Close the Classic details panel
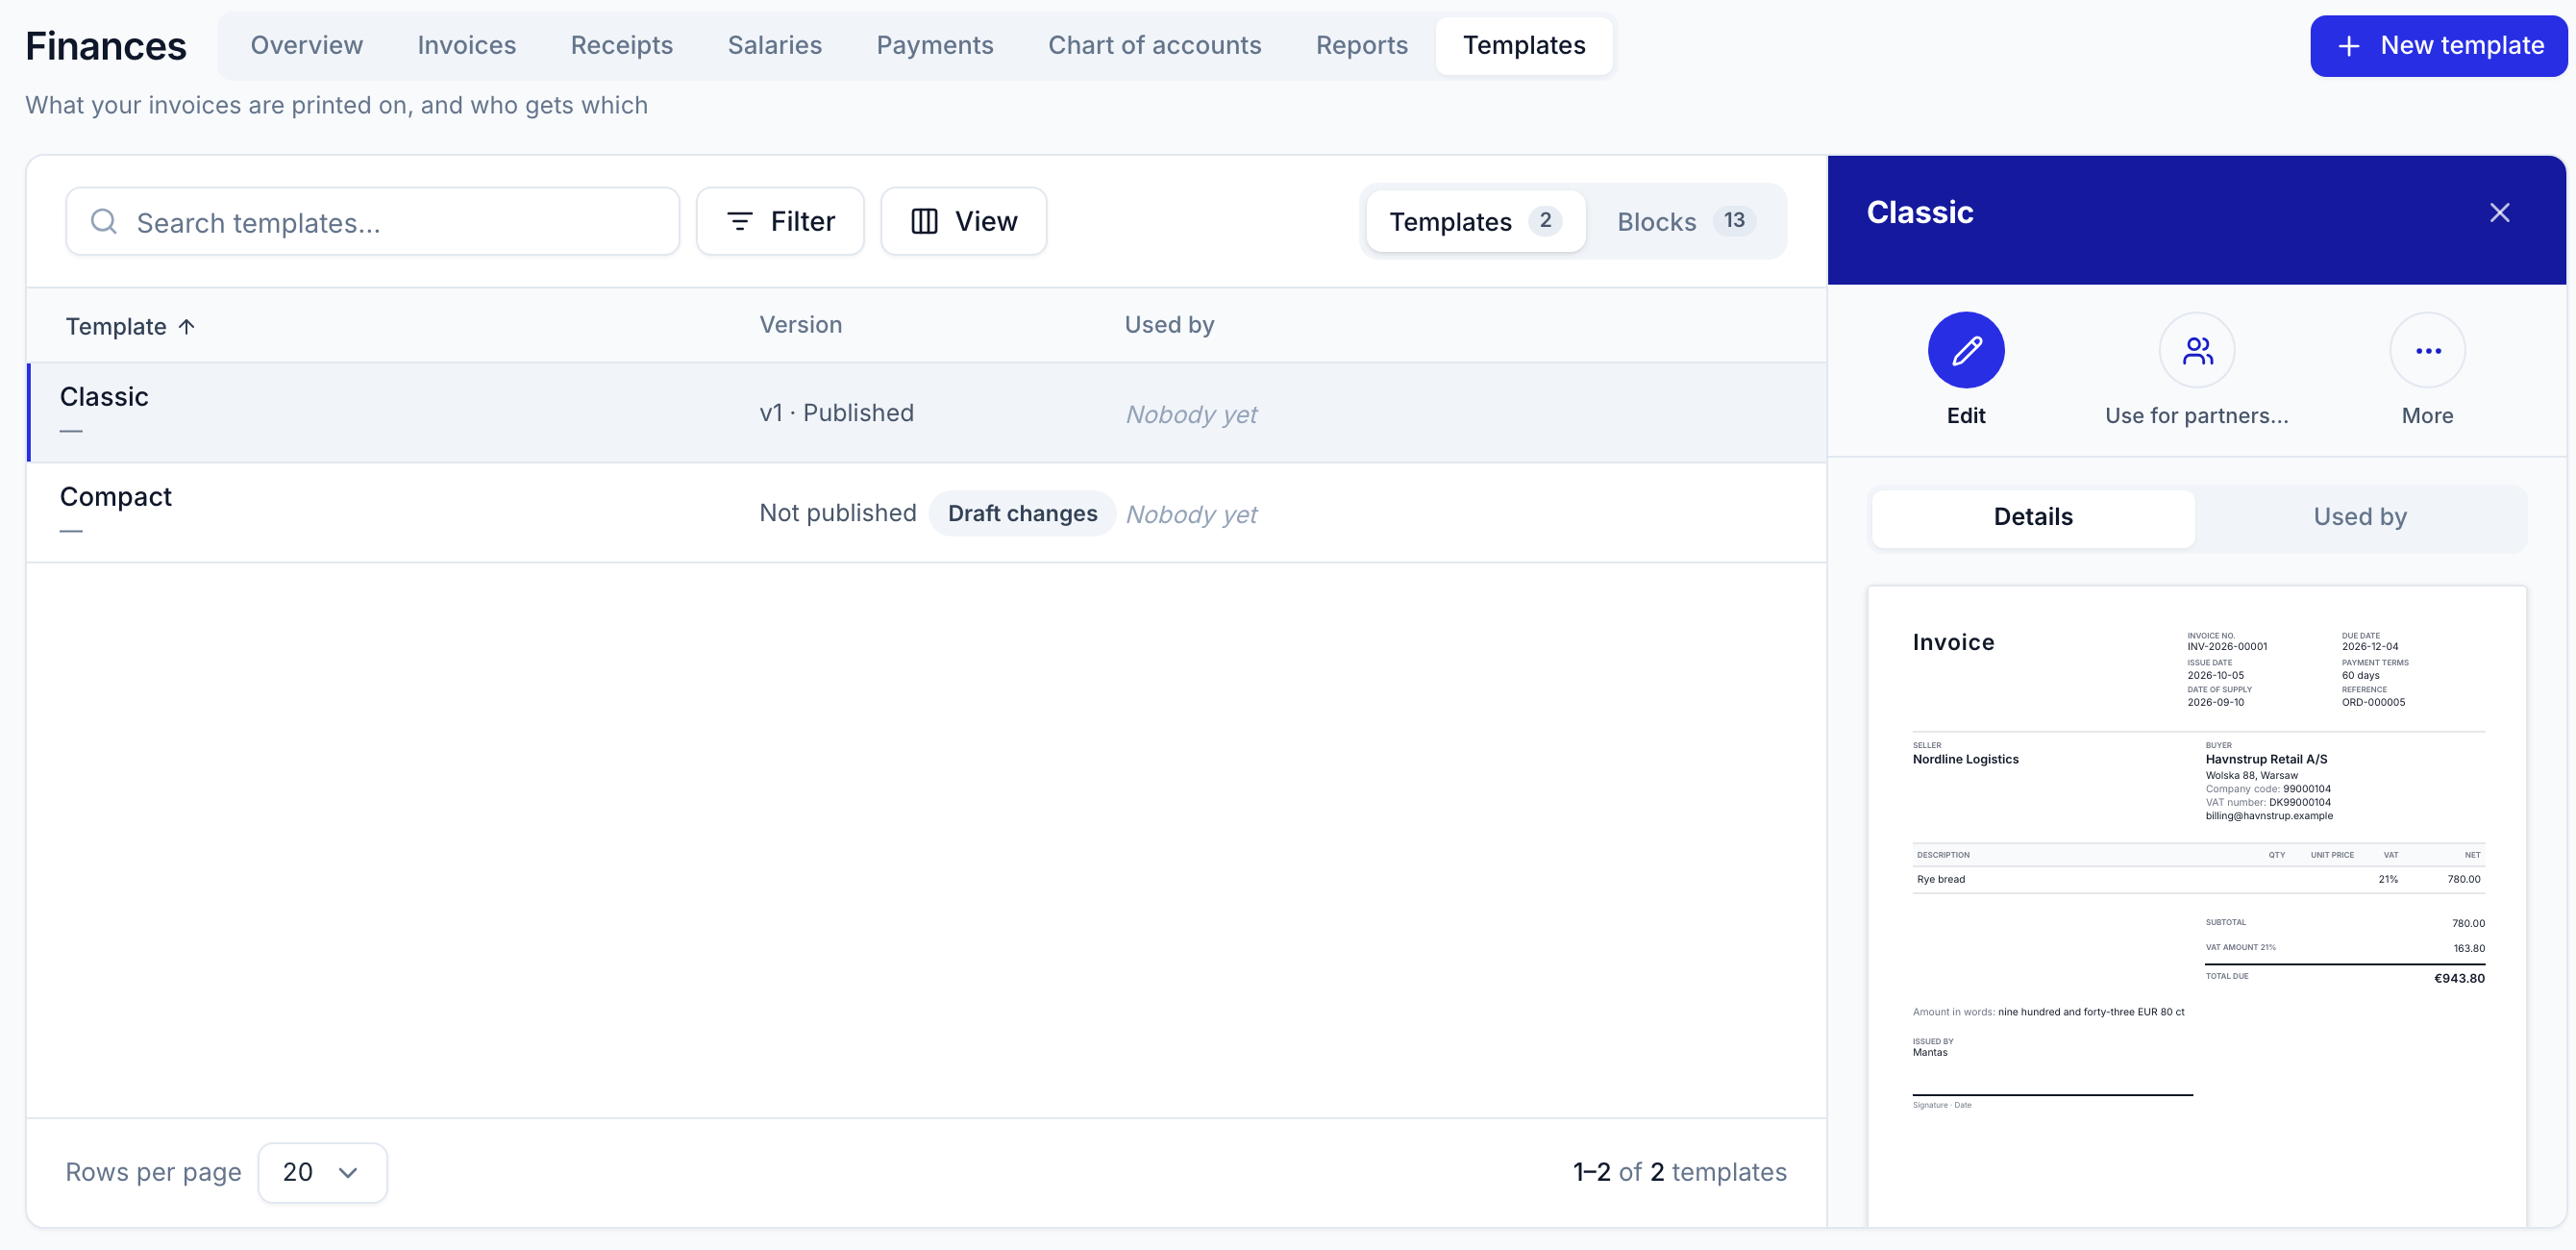Viewport: 2576px width, 1250px height. pos(2499,212)
